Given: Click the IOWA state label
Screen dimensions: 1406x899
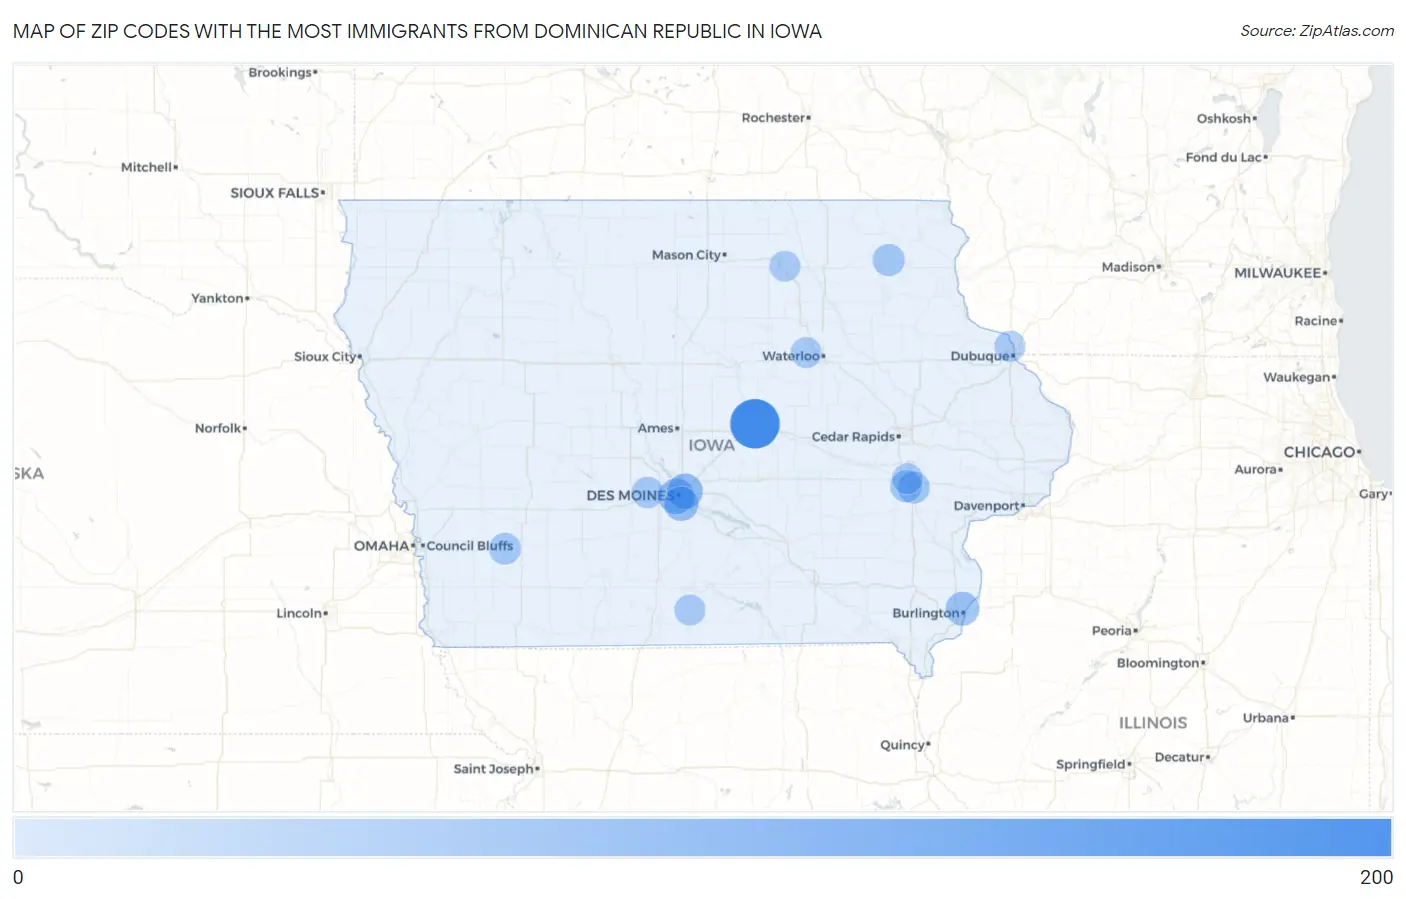Looking at the screenshot, I should (x=711, y=446).
